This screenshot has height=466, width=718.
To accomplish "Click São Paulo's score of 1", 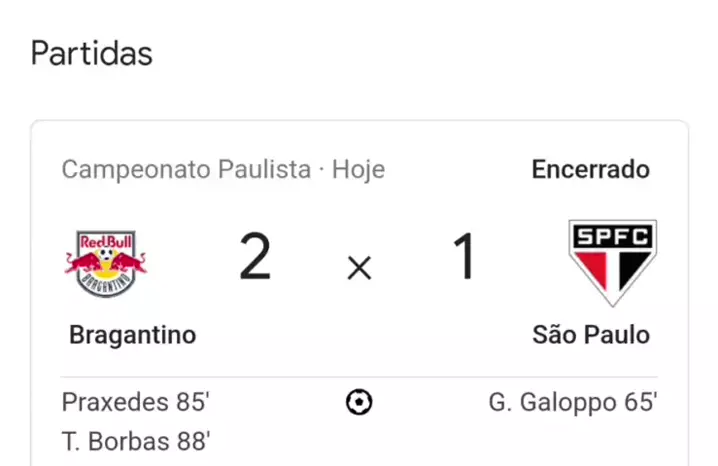I will coord(465,257).
